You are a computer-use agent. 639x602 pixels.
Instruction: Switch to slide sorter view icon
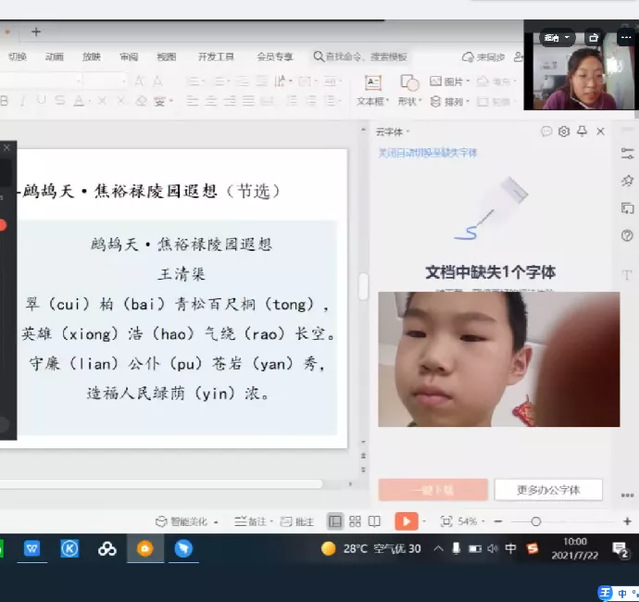[355, 521]
